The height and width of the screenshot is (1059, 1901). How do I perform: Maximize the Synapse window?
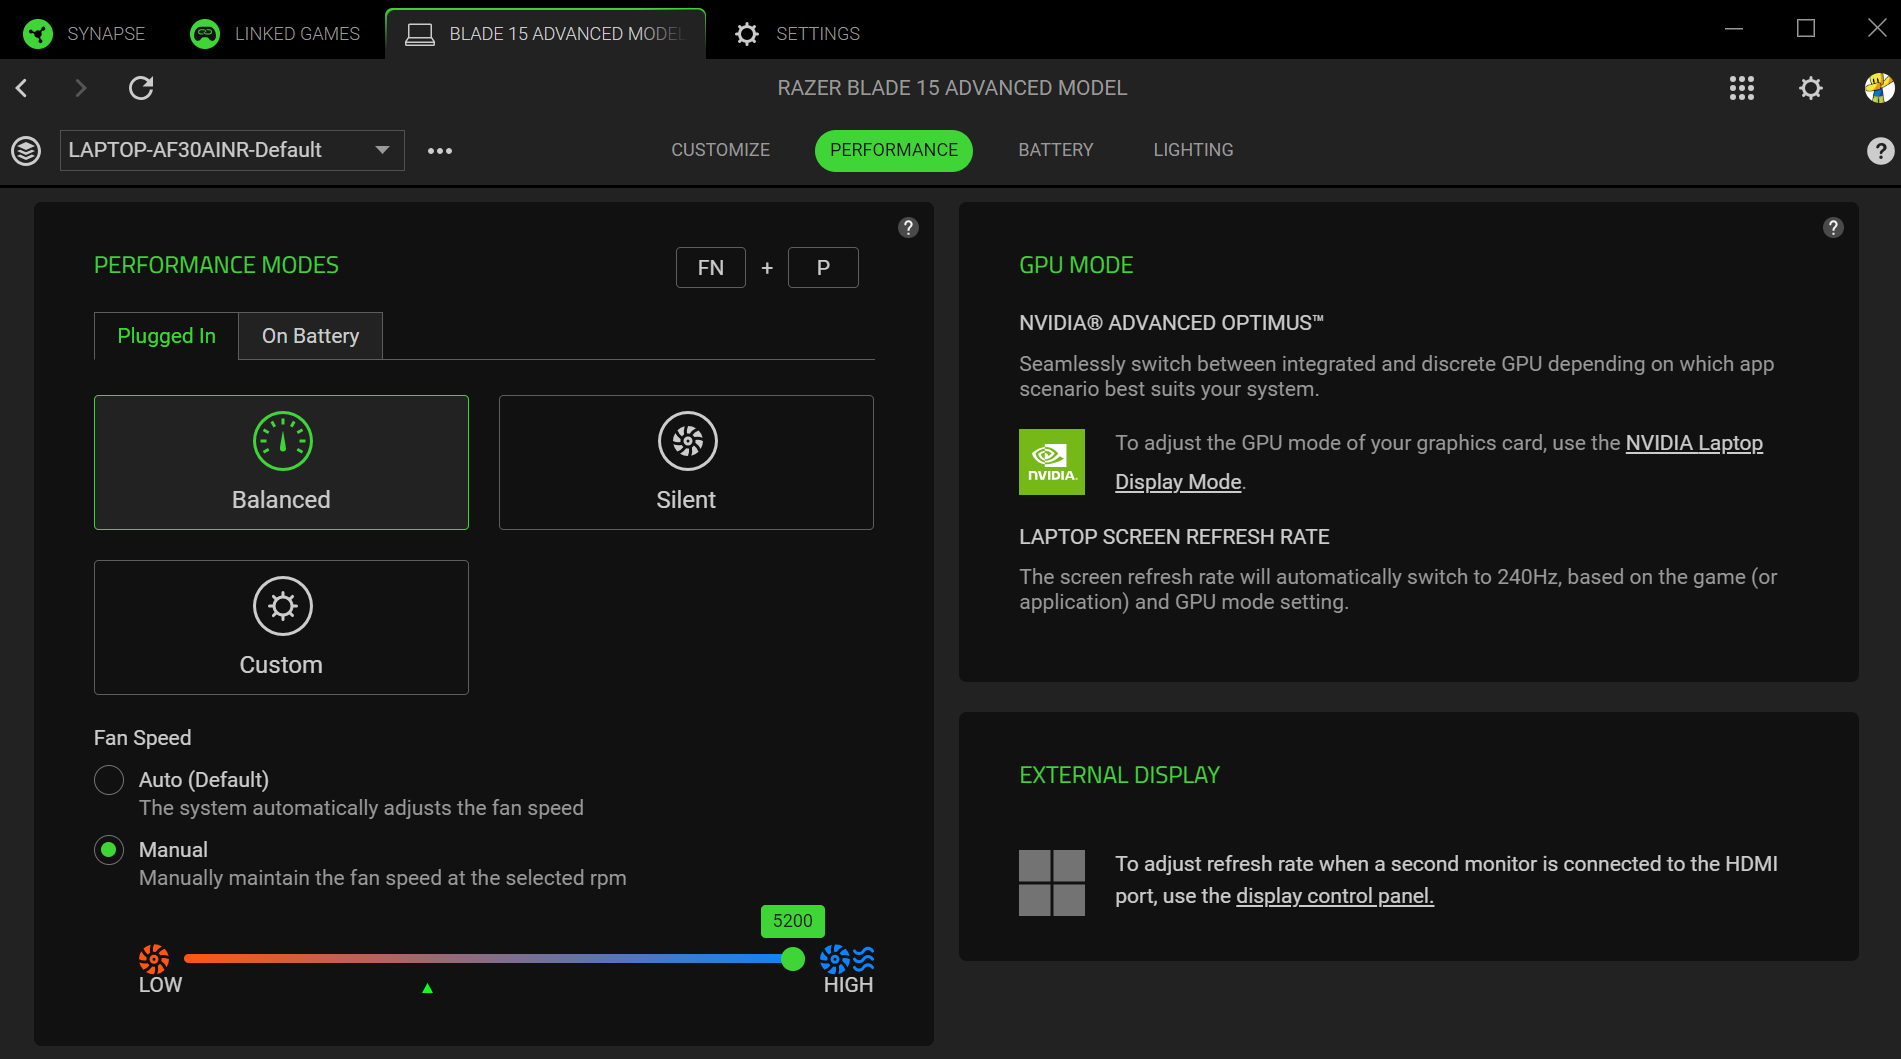[1806, 29]
